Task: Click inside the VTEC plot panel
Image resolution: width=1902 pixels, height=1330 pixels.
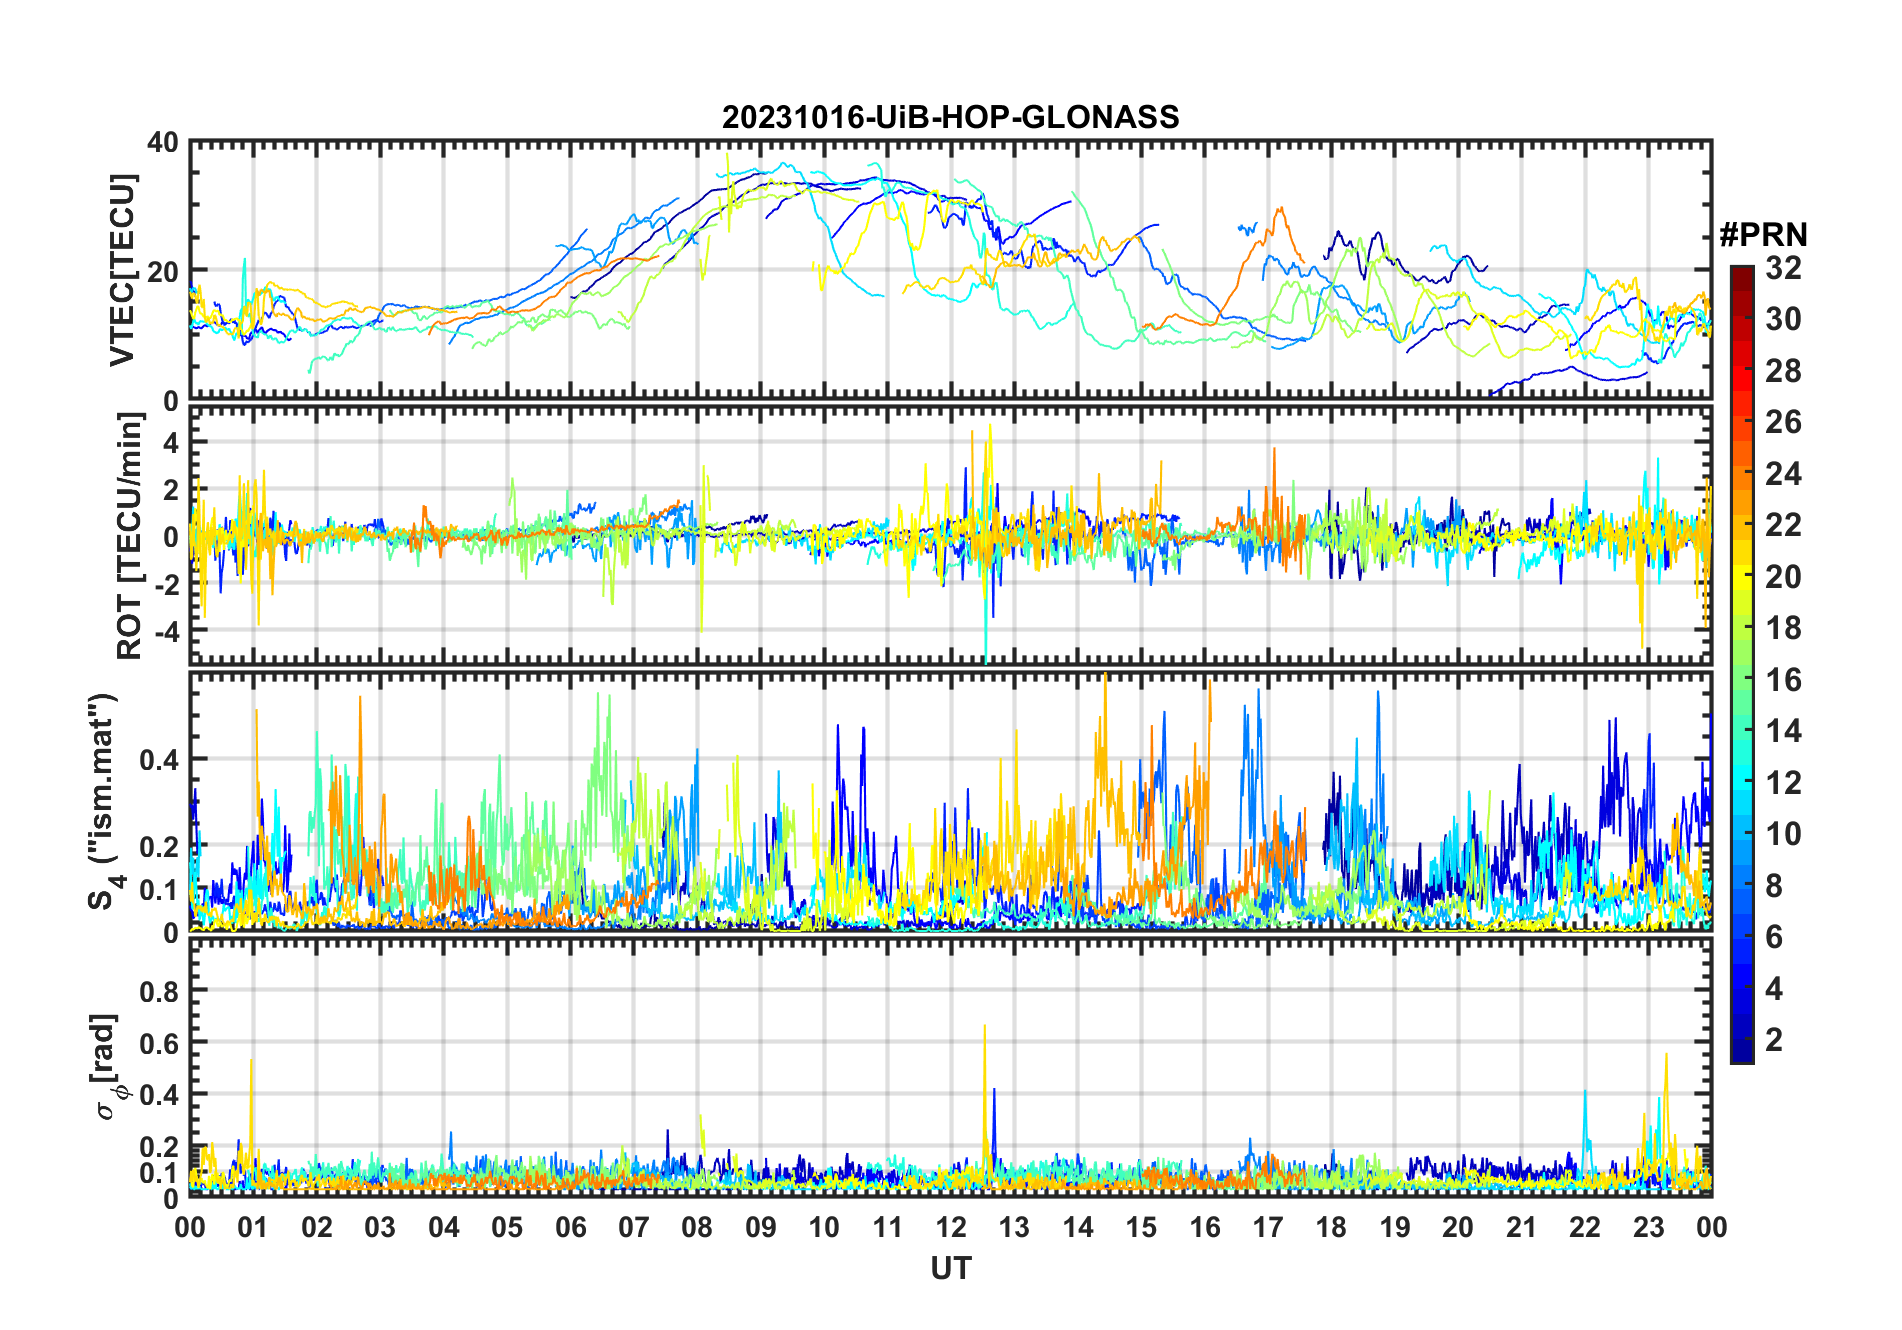Action: (x=951, y=270)
